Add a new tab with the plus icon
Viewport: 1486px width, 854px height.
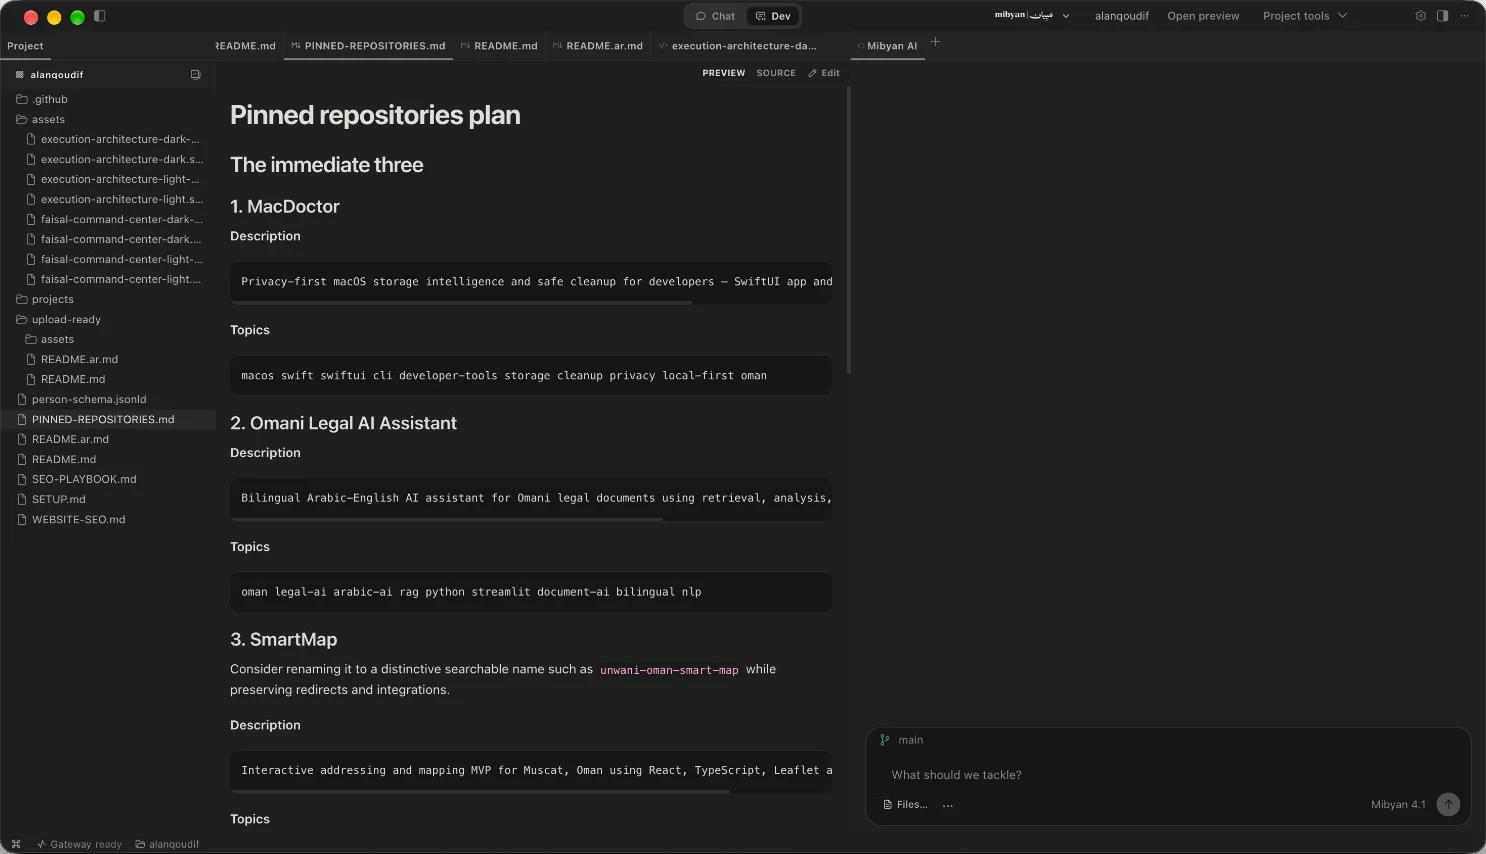(935, 42)
